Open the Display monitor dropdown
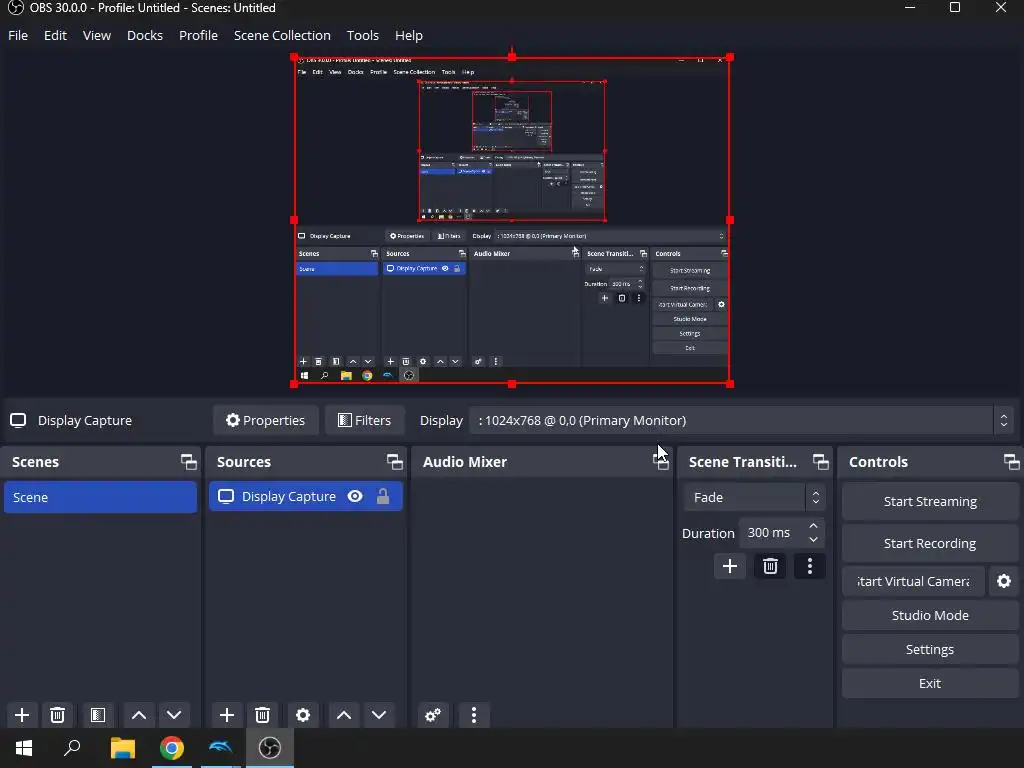The image size is (1024, 768). pyautogui.click(x=739, y=421)
